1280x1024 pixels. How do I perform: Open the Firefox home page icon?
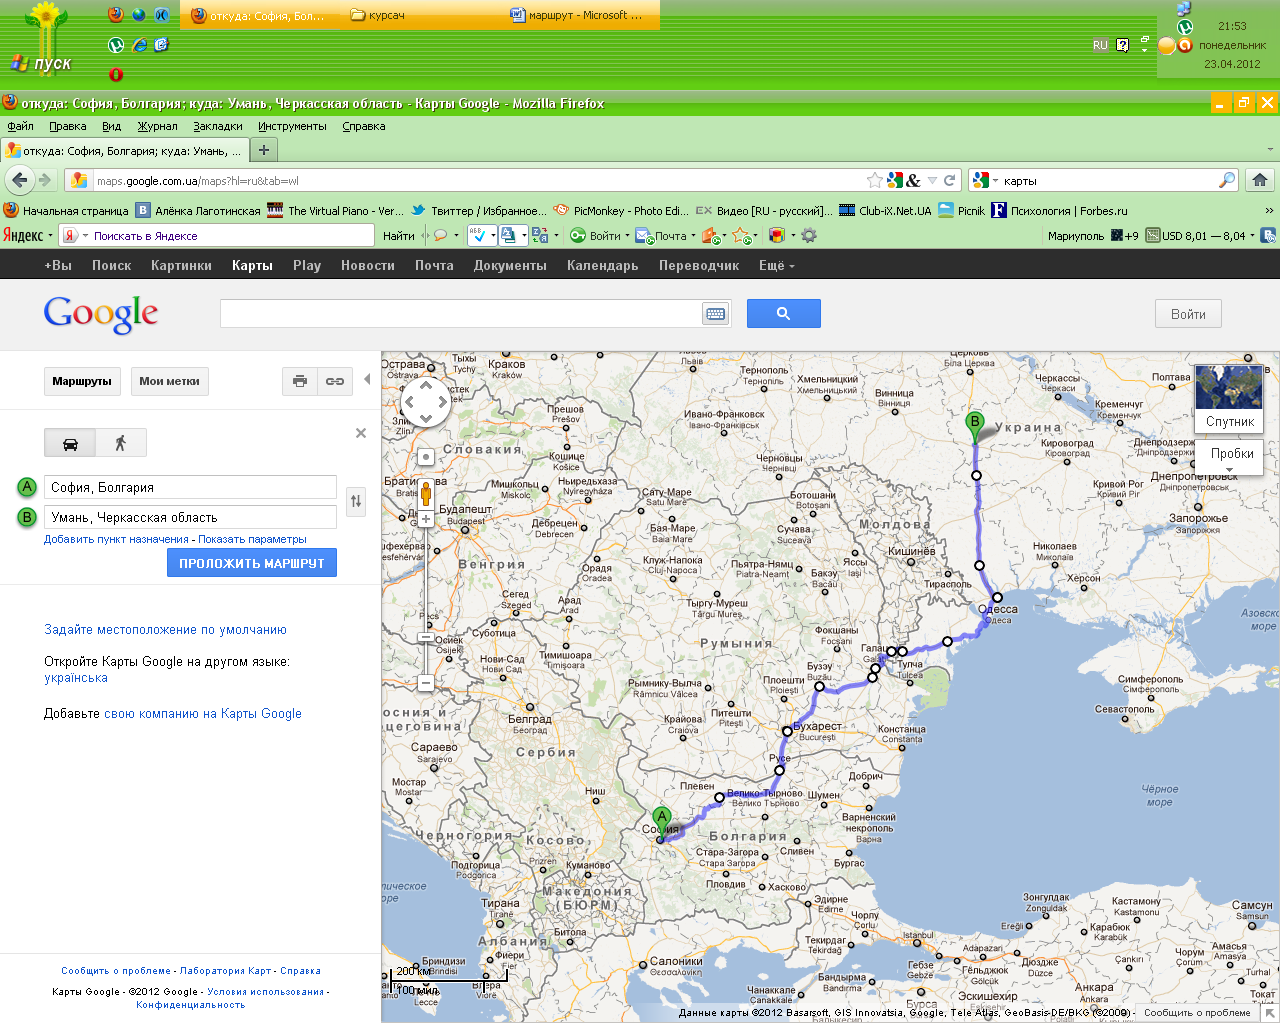point(1260,180)
